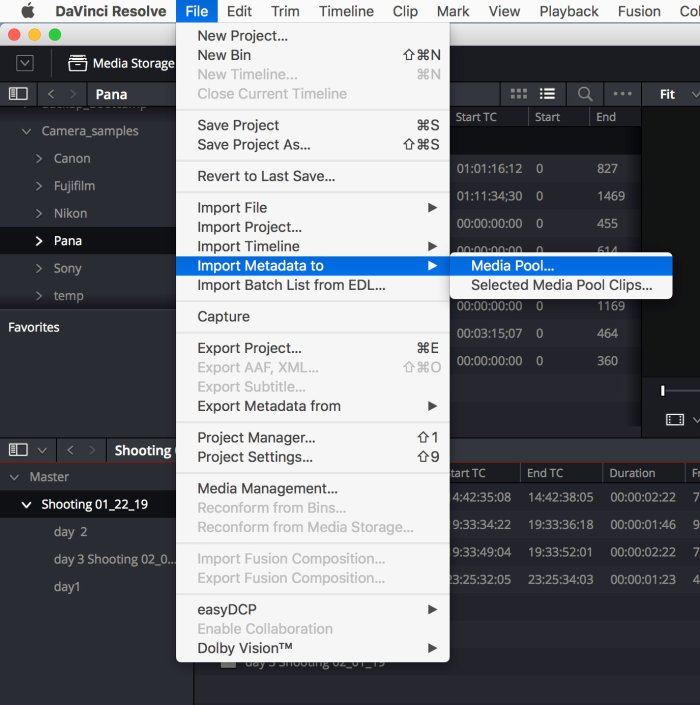Expand the Nikon folder
Viewport: 700px width, 705px height.
[39, 214]
